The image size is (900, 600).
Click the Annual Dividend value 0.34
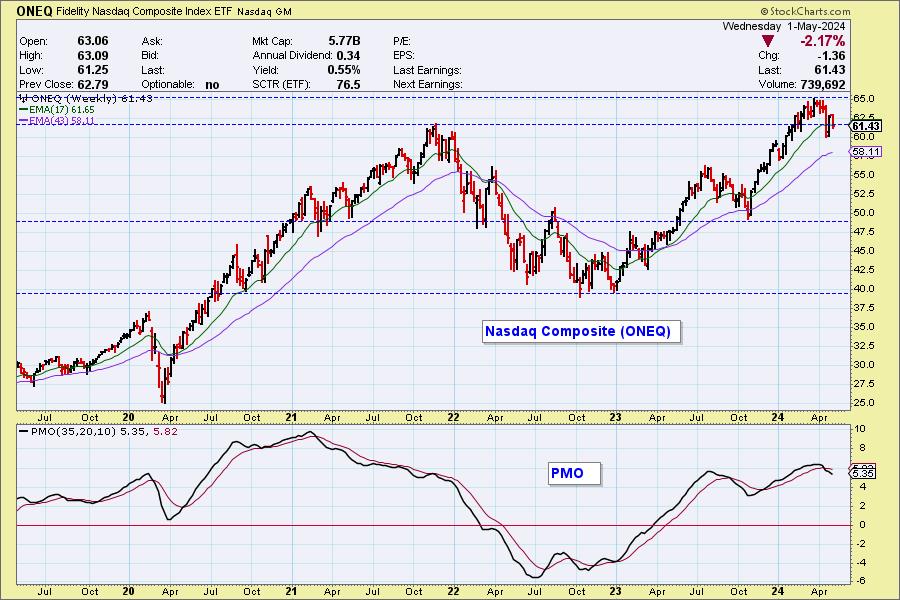348,56
